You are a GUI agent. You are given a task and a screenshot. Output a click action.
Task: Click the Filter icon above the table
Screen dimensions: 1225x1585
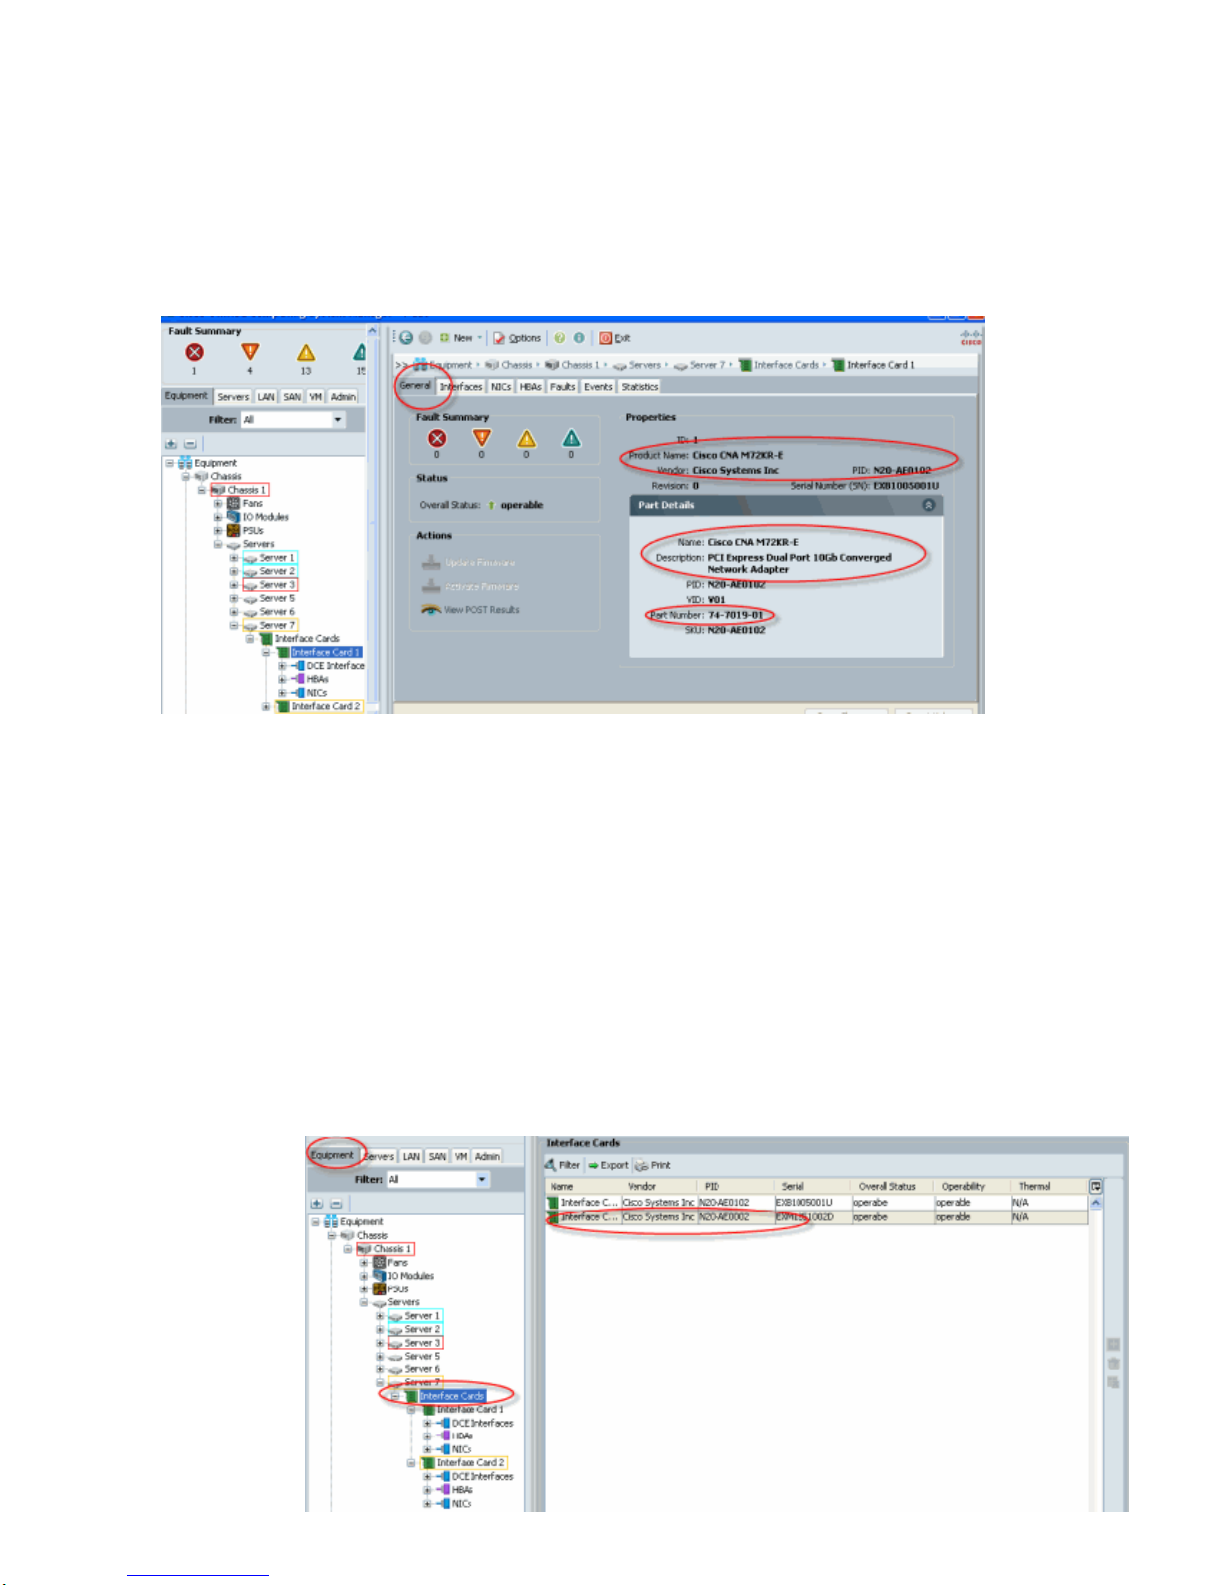coord(562,1165)
